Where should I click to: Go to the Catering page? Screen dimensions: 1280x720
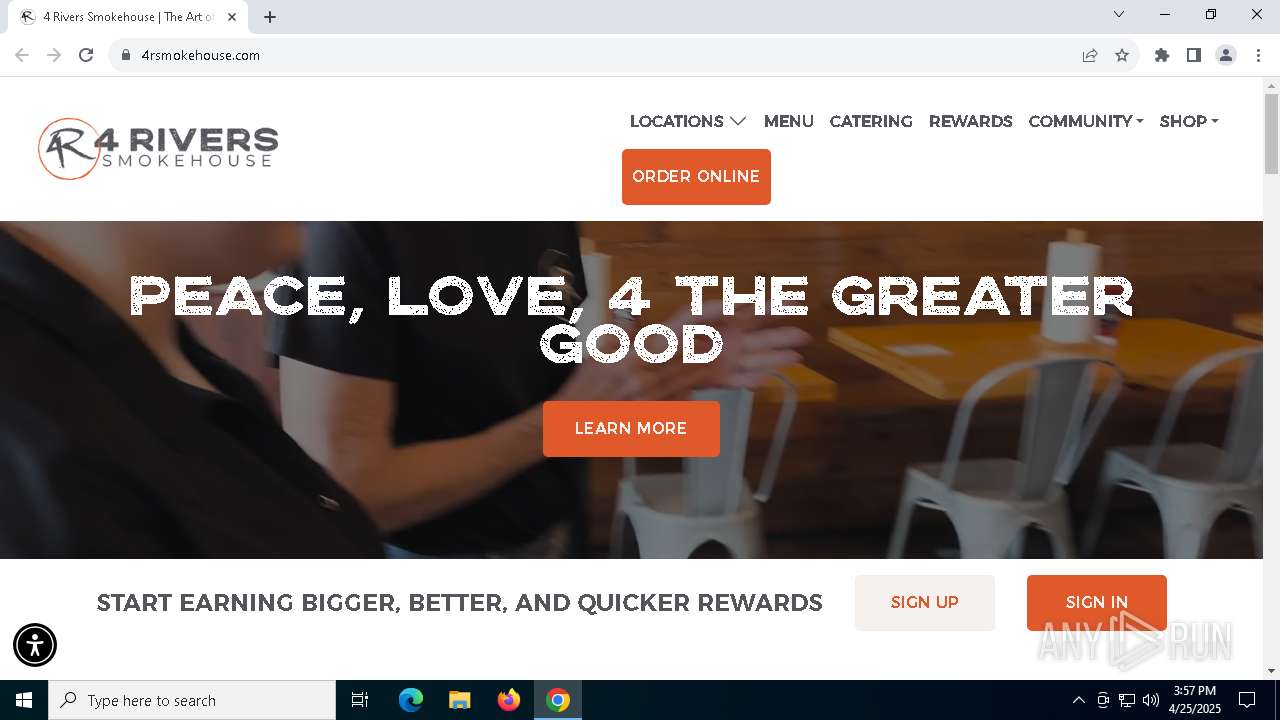point(871,121)
